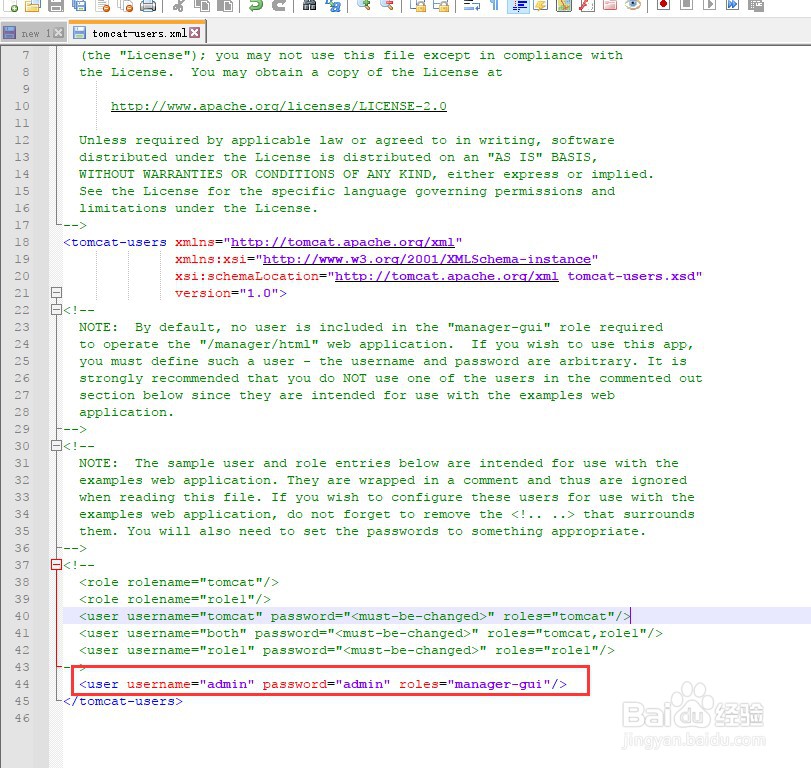Toggle file monitoring eye icon

(x=633, y=5)
